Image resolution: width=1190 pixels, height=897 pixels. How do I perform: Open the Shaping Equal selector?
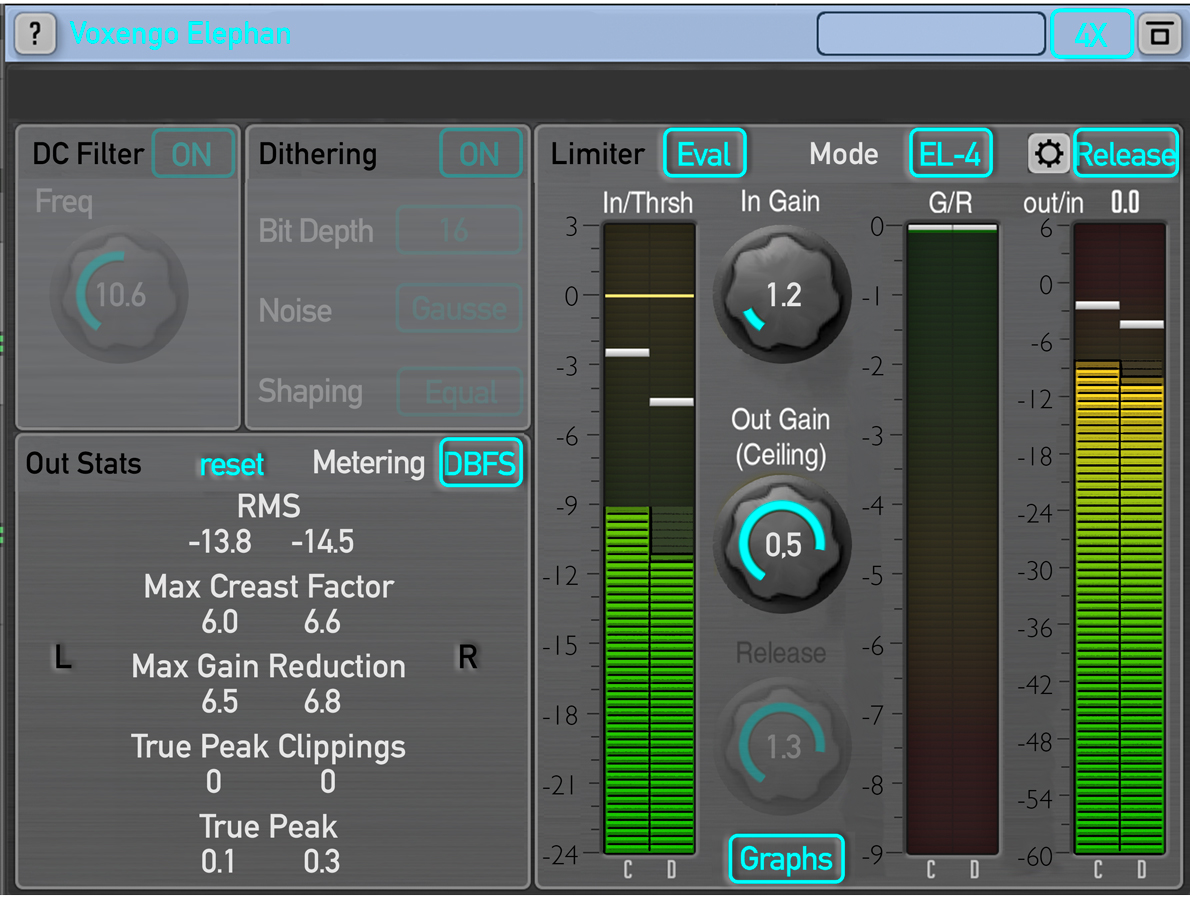point(461,392)
